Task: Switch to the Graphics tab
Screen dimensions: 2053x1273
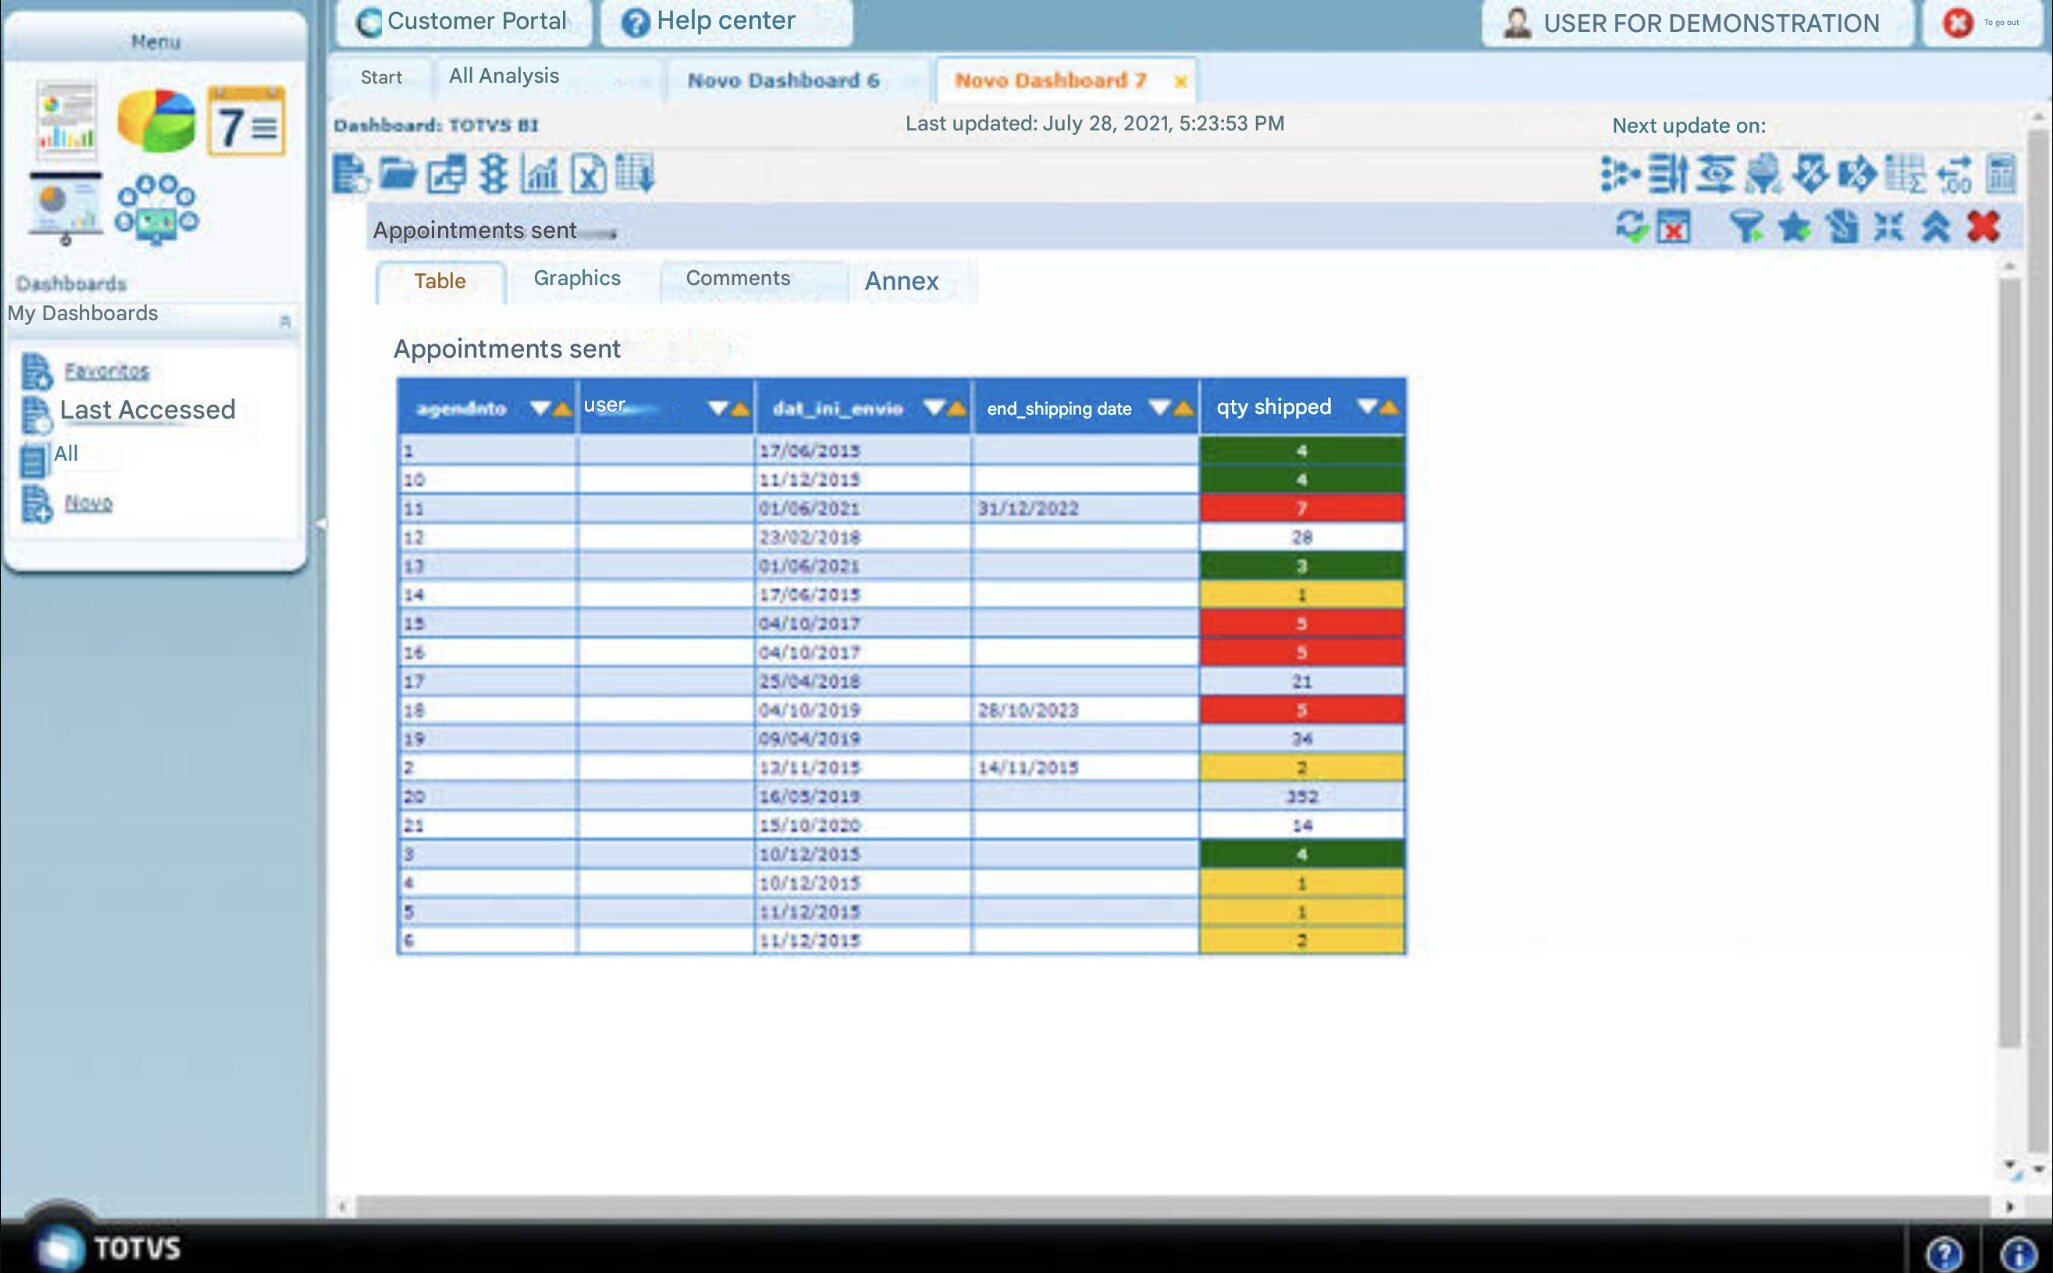Action: click(x=577, y=279)
